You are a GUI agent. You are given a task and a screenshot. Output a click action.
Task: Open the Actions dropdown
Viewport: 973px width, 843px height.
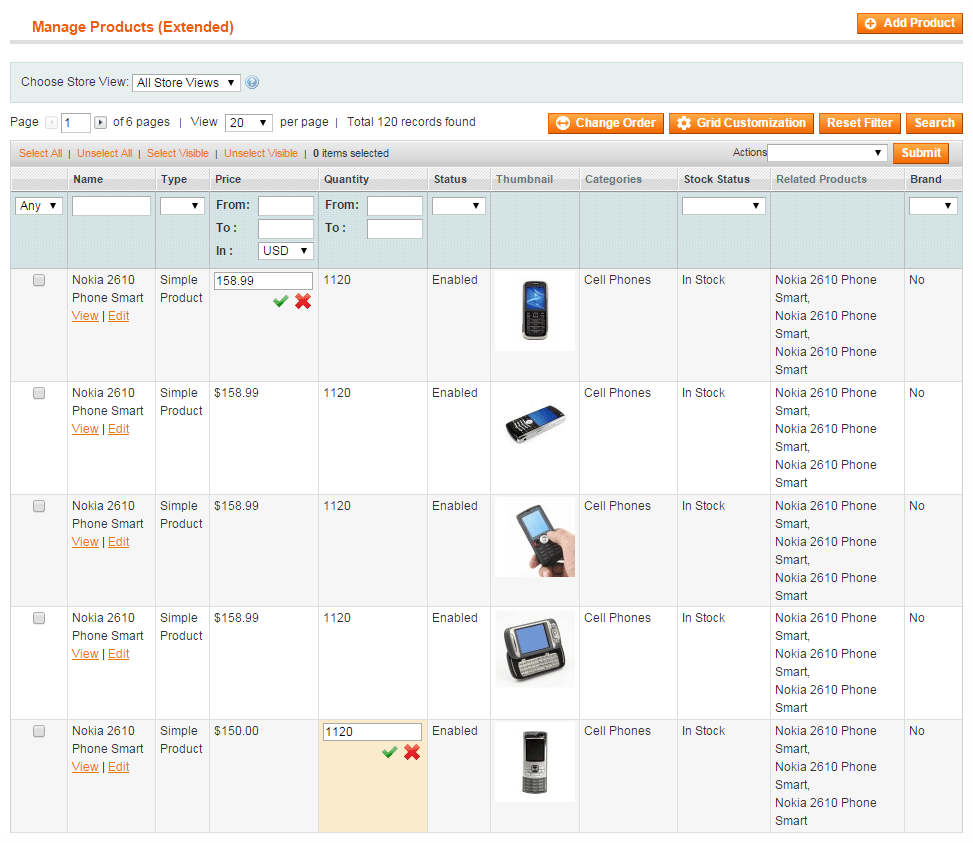[827, 153]
